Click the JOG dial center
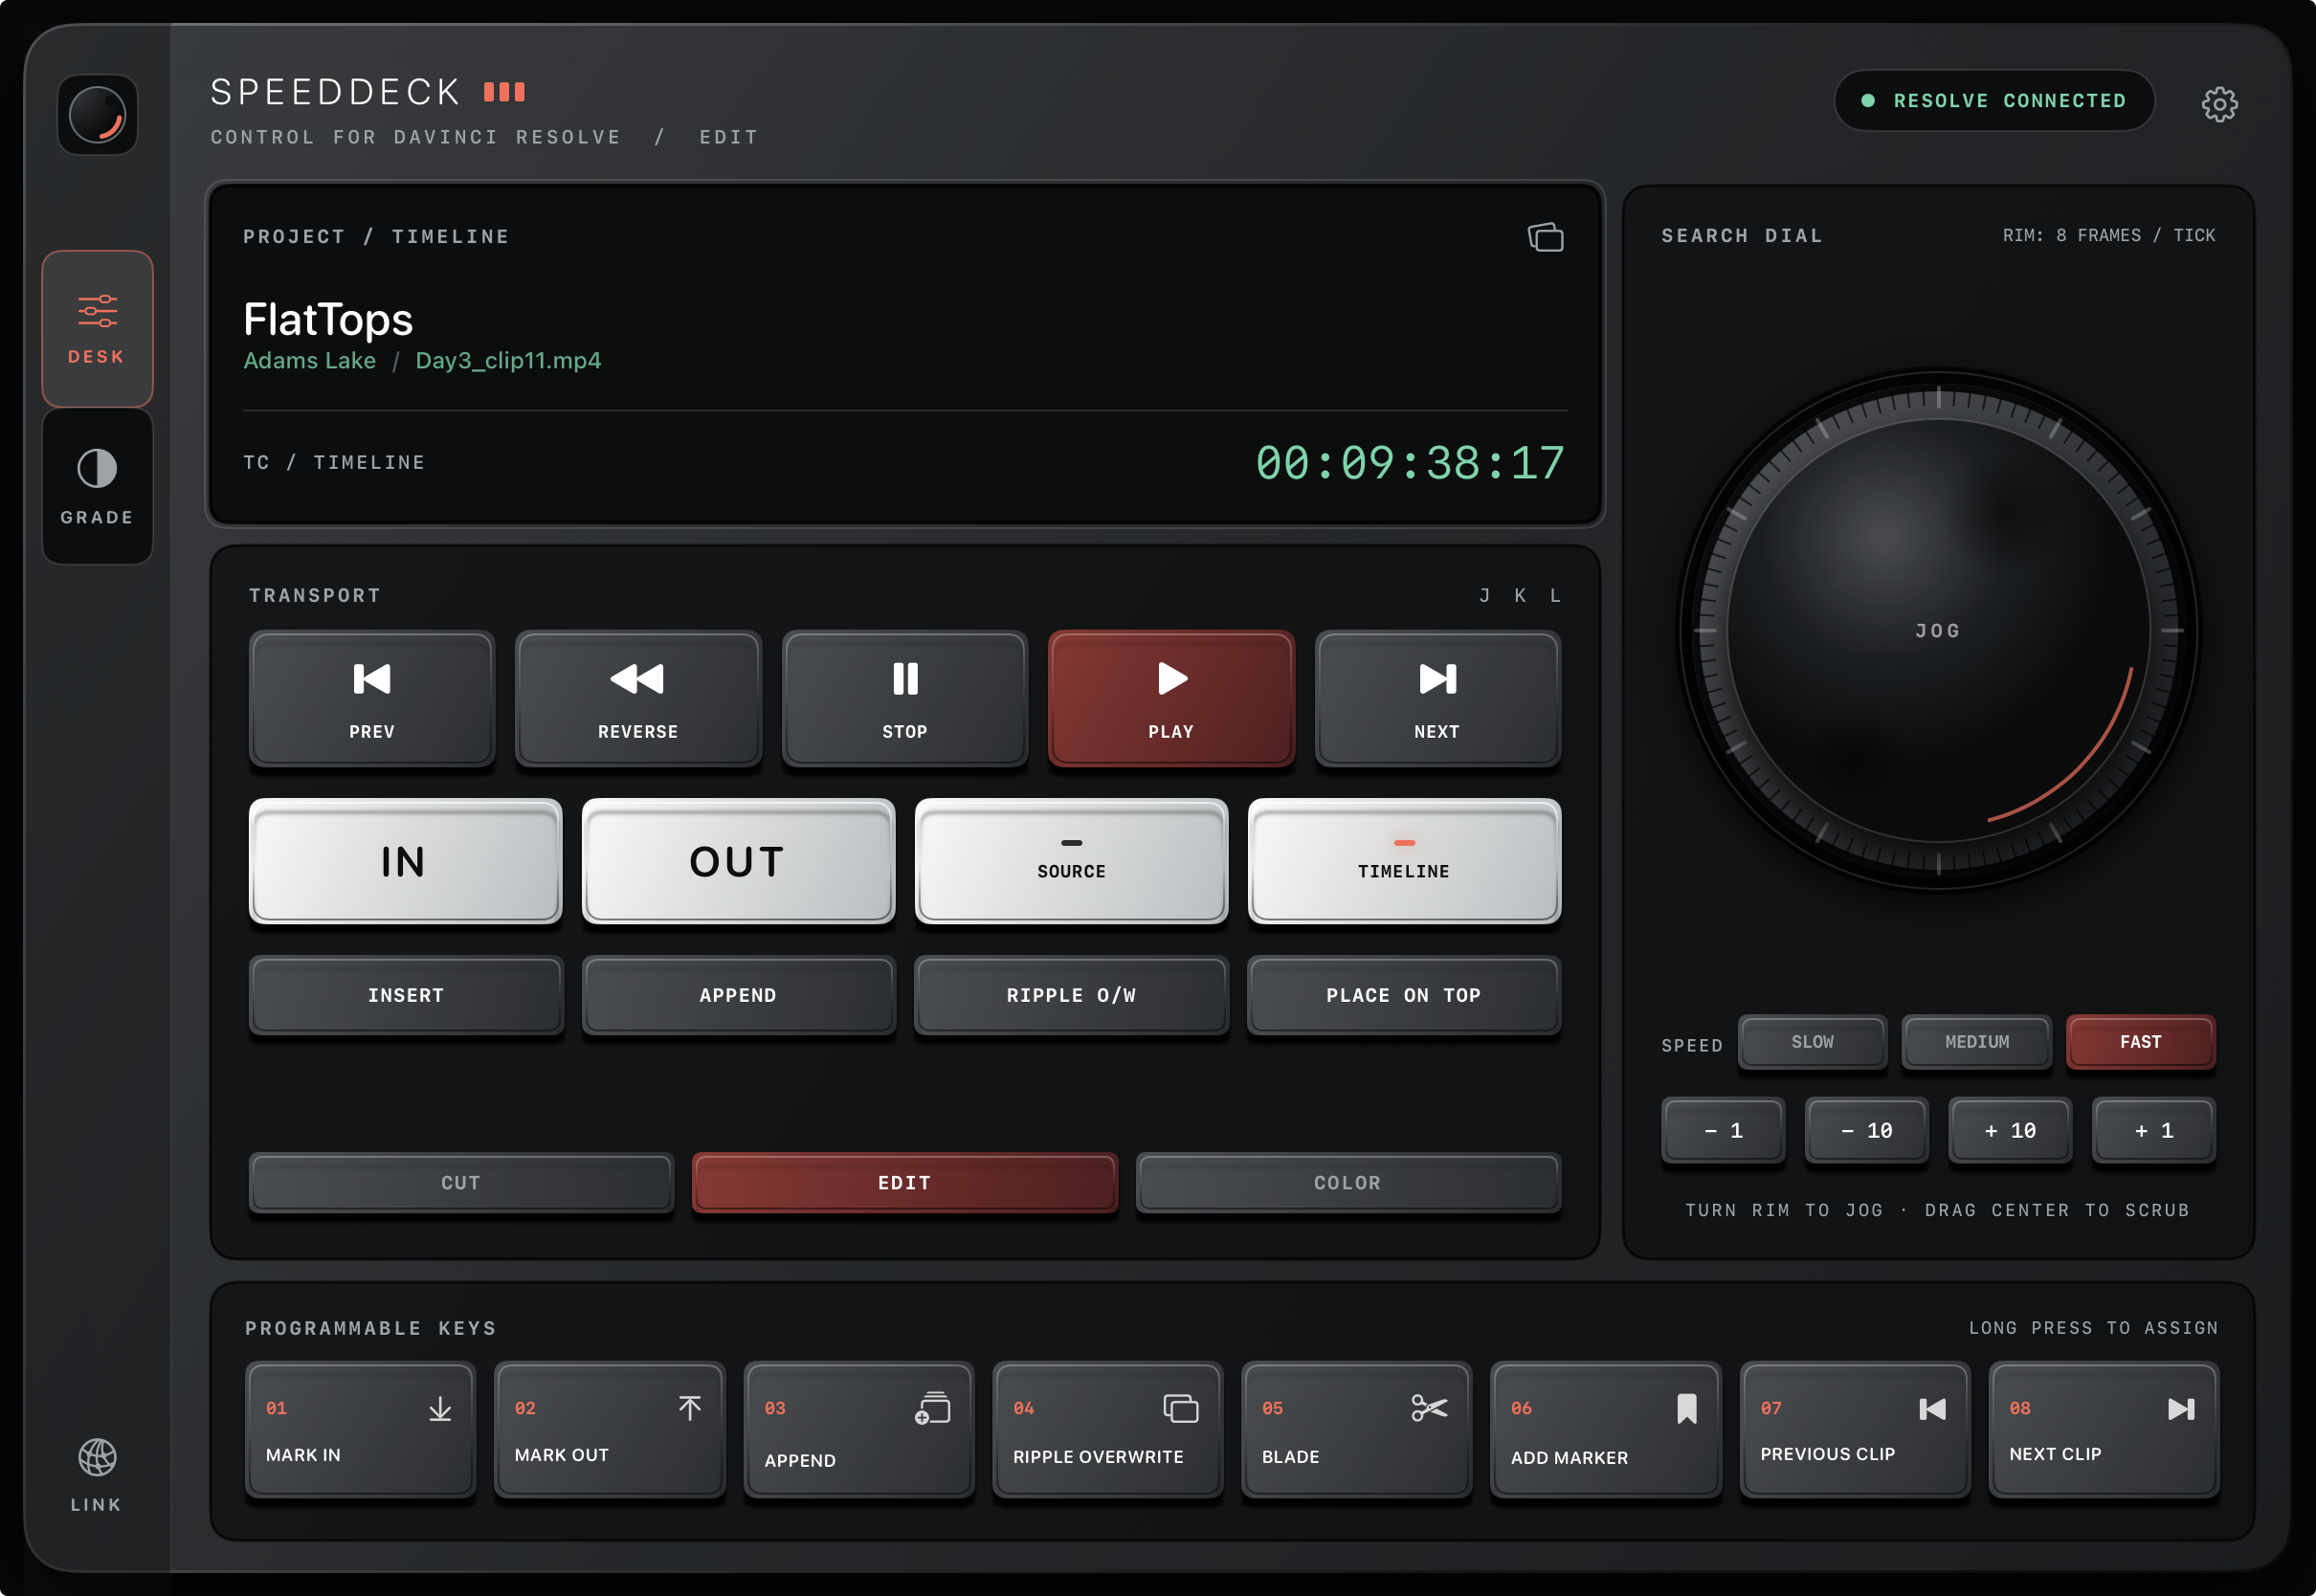Image resolution: width=2316 pixels, height=1596 pixels. [1938, 631]
